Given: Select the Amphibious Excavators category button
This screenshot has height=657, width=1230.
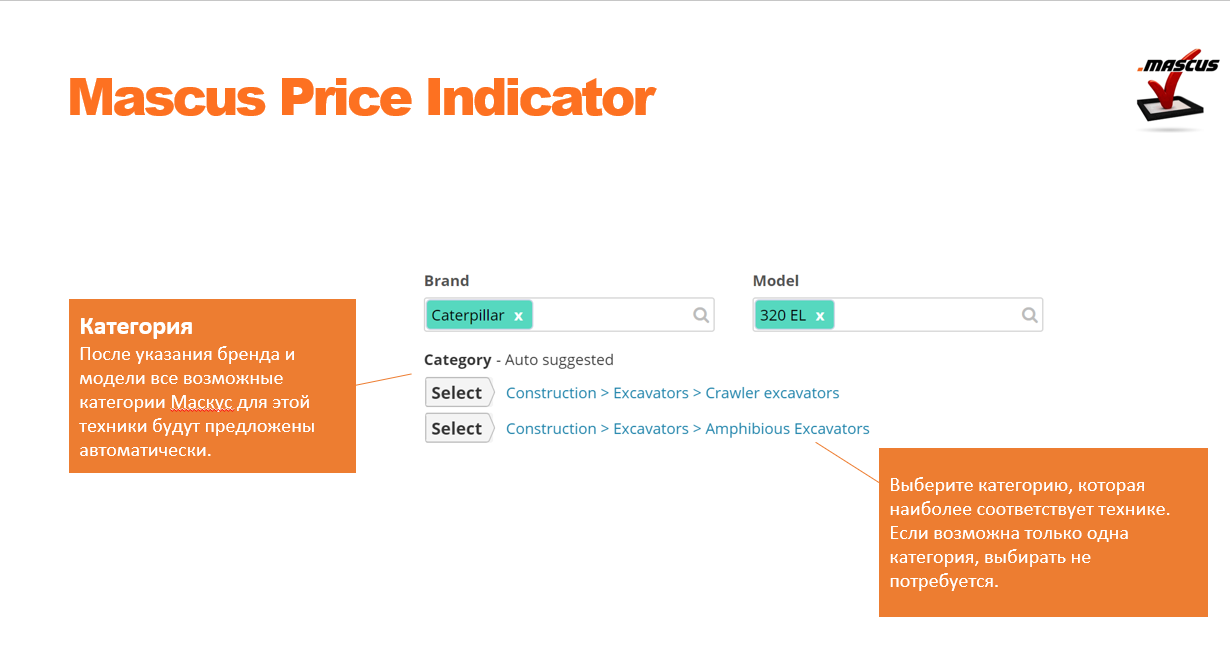Looking at the screenshot, I should point(459,429).
